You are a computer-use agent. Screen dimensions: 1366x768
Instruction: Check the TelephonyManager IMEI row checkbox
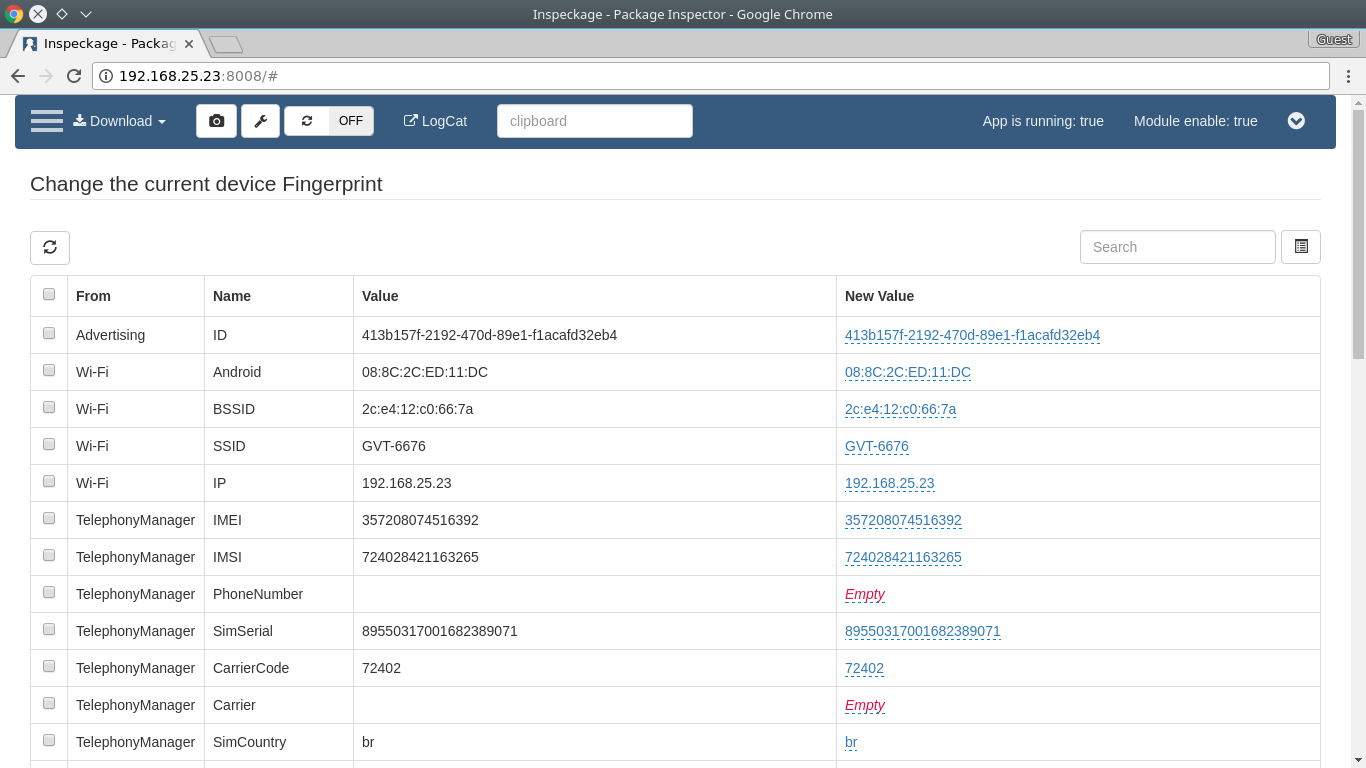(x=49, y=519)
